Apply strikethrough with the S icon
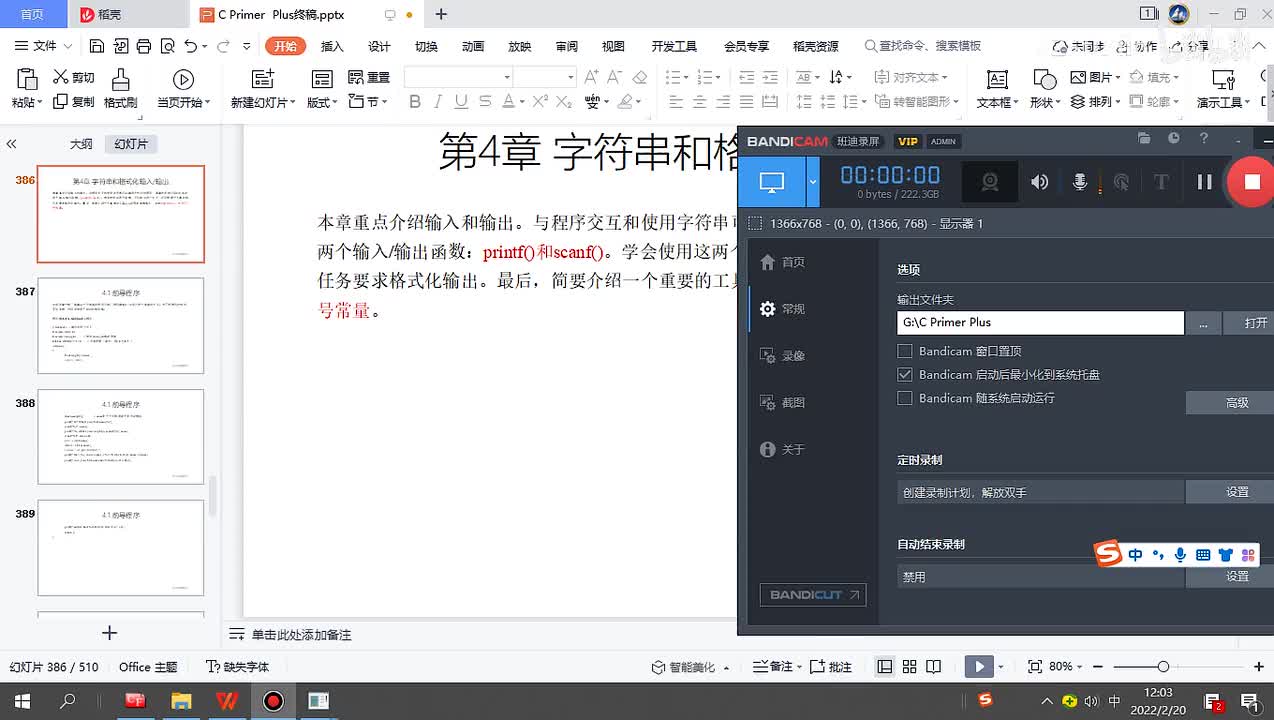This screenshot has height=720, width=1274. [484, 101]
